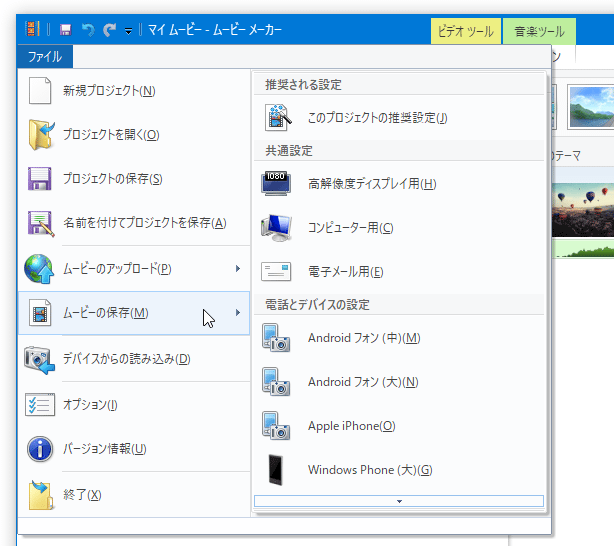Select このプロジェクトの推奨設定(J)

(x=399, y=118)
